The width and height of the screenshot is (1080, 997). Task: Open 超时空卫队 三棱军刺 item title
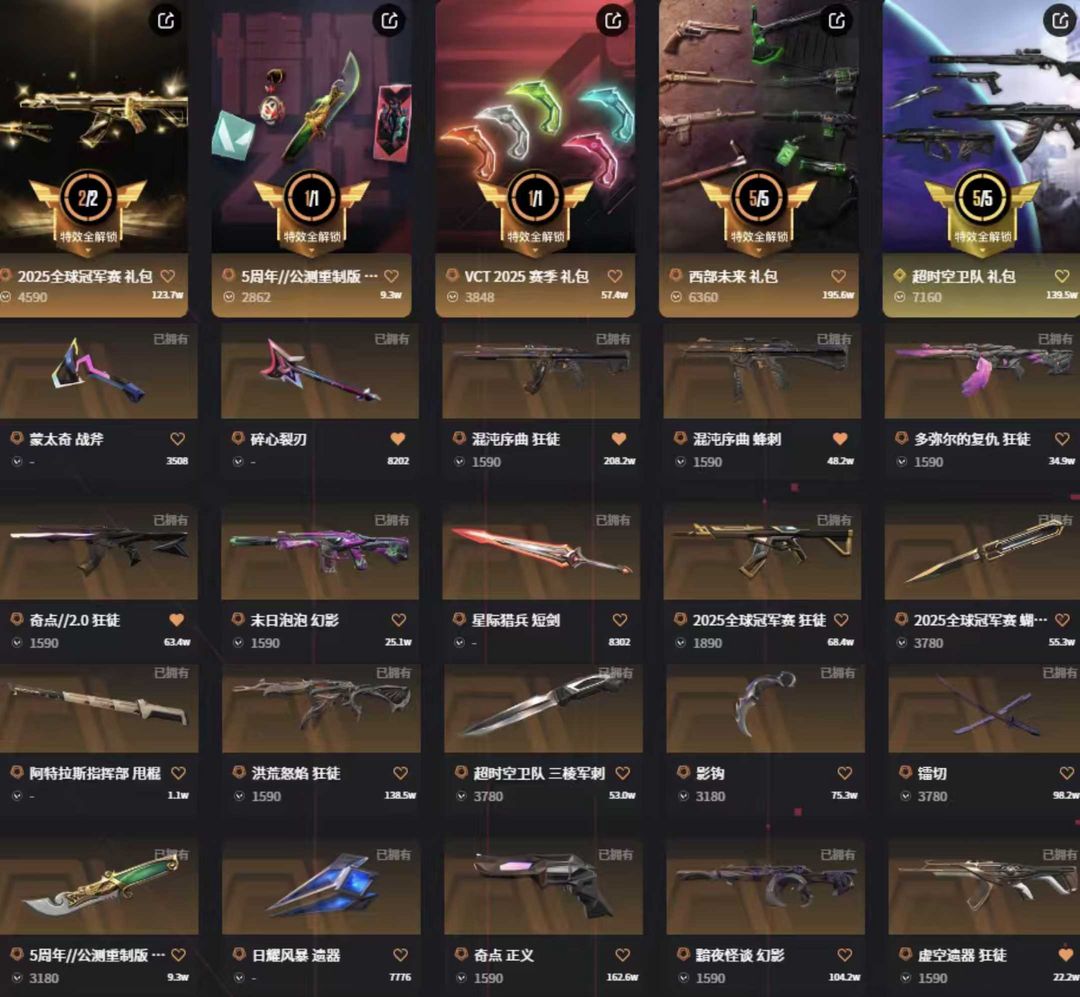click(539, 773)
